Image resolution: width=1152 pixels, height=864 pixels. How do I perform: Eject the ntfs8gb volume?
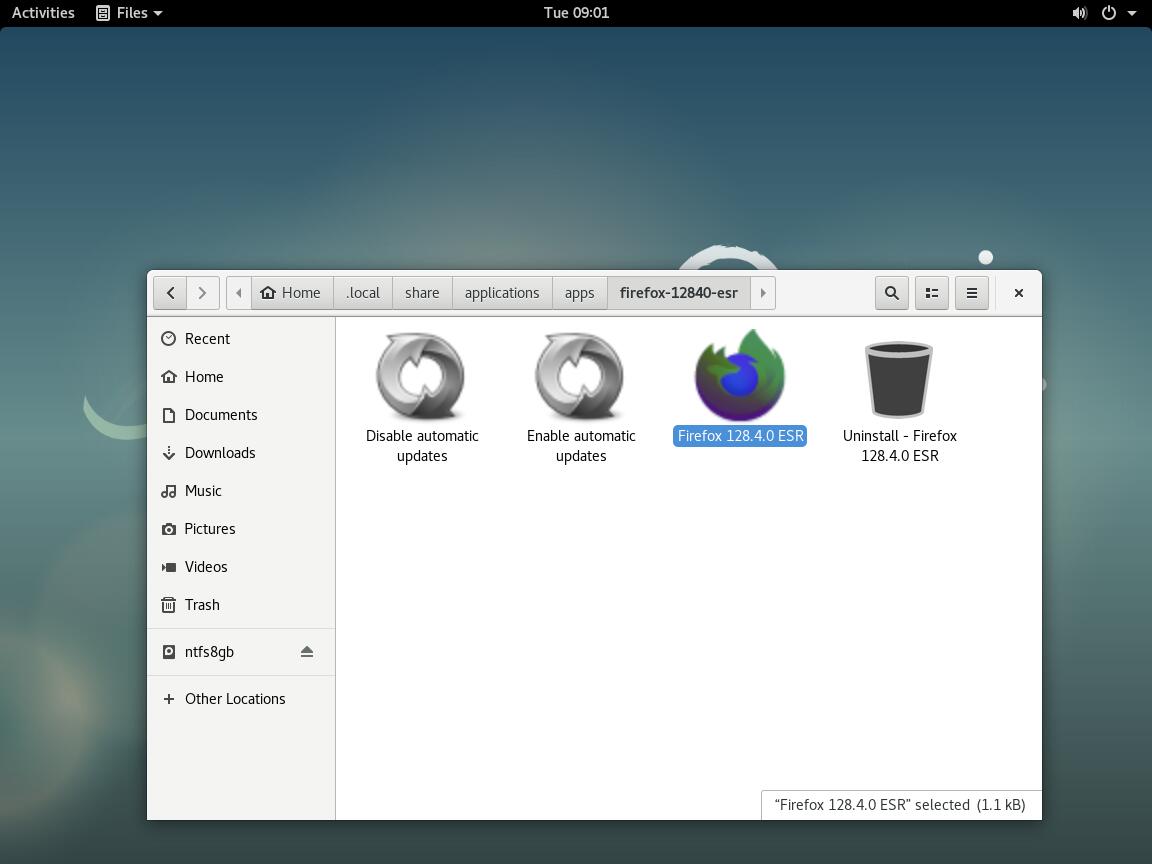(x=307, y=652)
